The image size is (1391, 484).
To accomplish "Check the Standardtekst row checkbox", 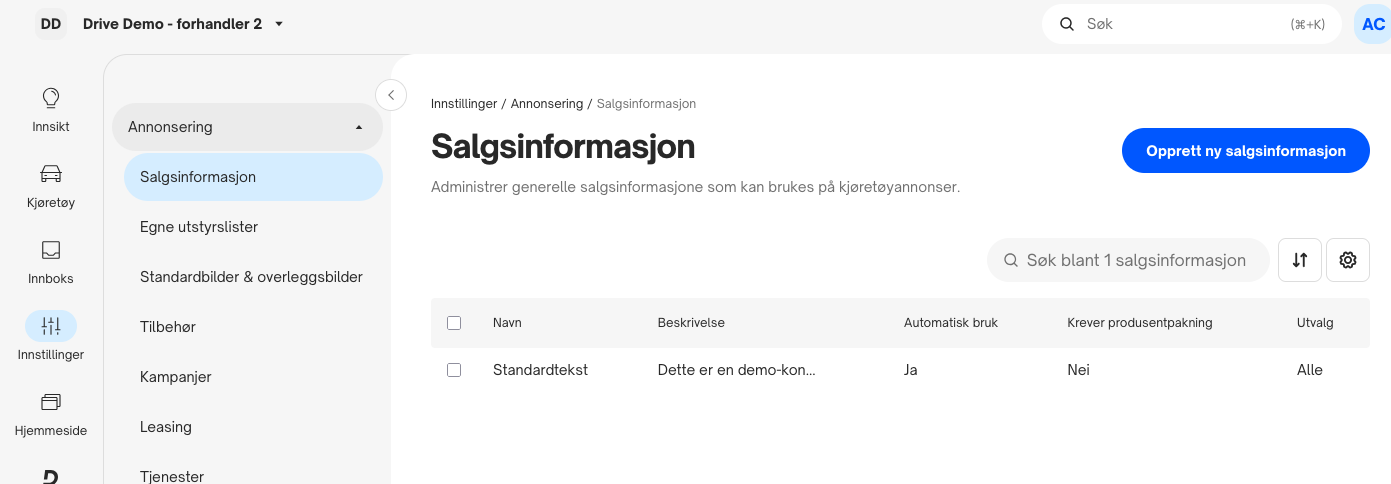I will 454,370.
